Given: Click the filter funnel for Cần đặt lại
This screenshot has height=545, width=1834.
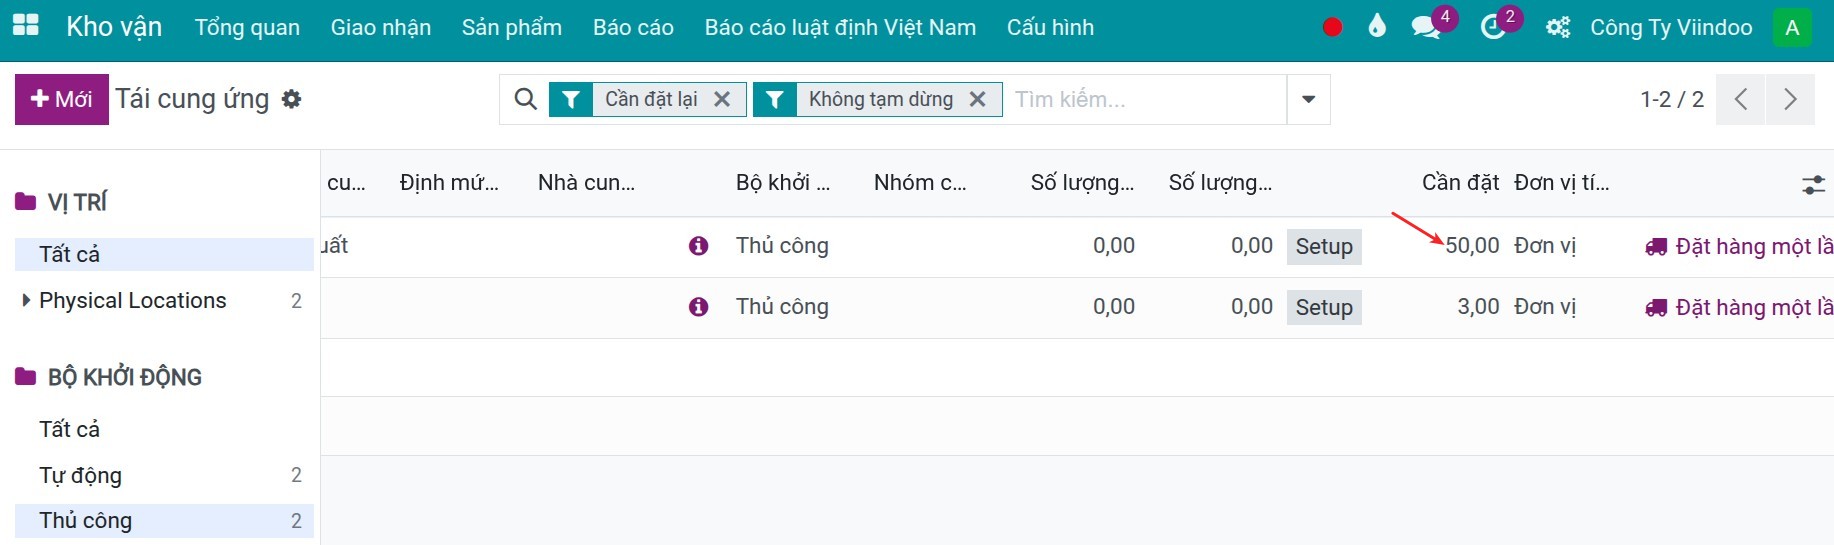Looking at the screenshot, I should [571, 99].
